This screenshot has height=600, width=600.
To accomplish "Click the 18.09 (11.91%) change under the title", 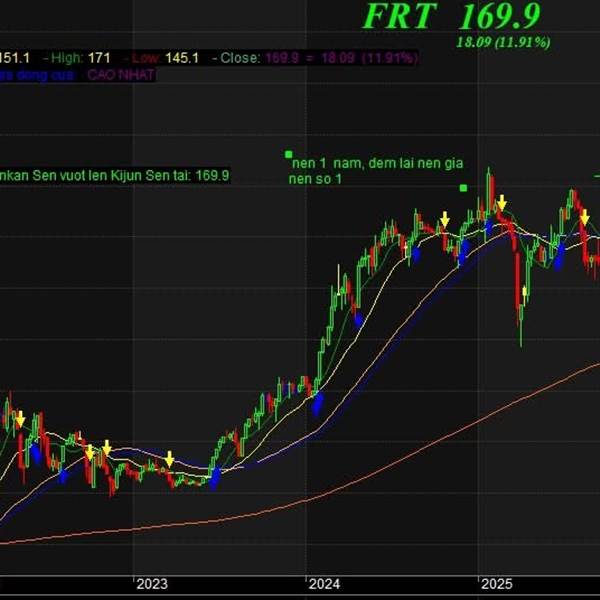I will click(x=503, y=42).
